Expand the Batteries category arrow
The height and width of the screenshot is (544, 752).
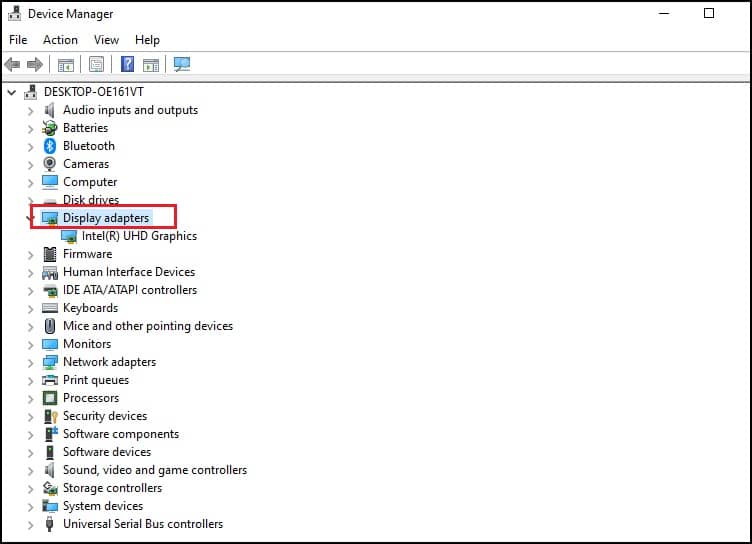pyautogui.click(x=31, y=129)
